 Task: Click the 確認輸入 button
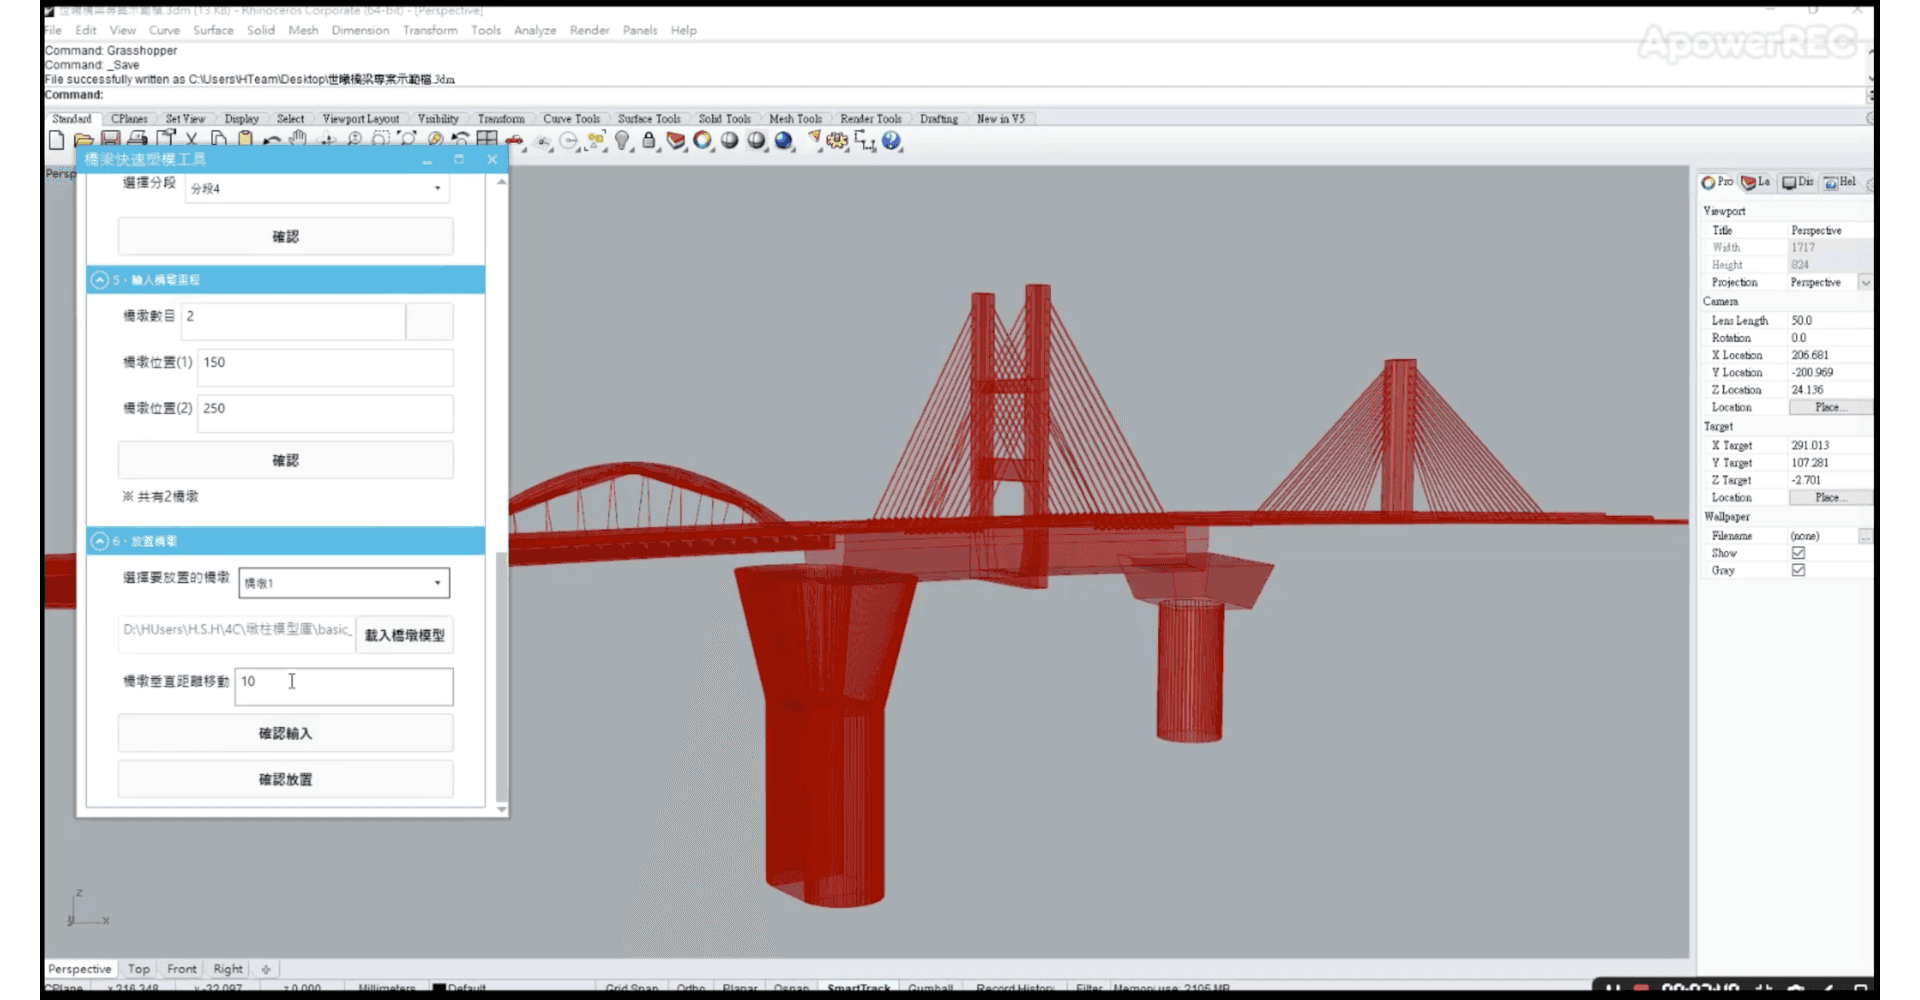(286, 734)
